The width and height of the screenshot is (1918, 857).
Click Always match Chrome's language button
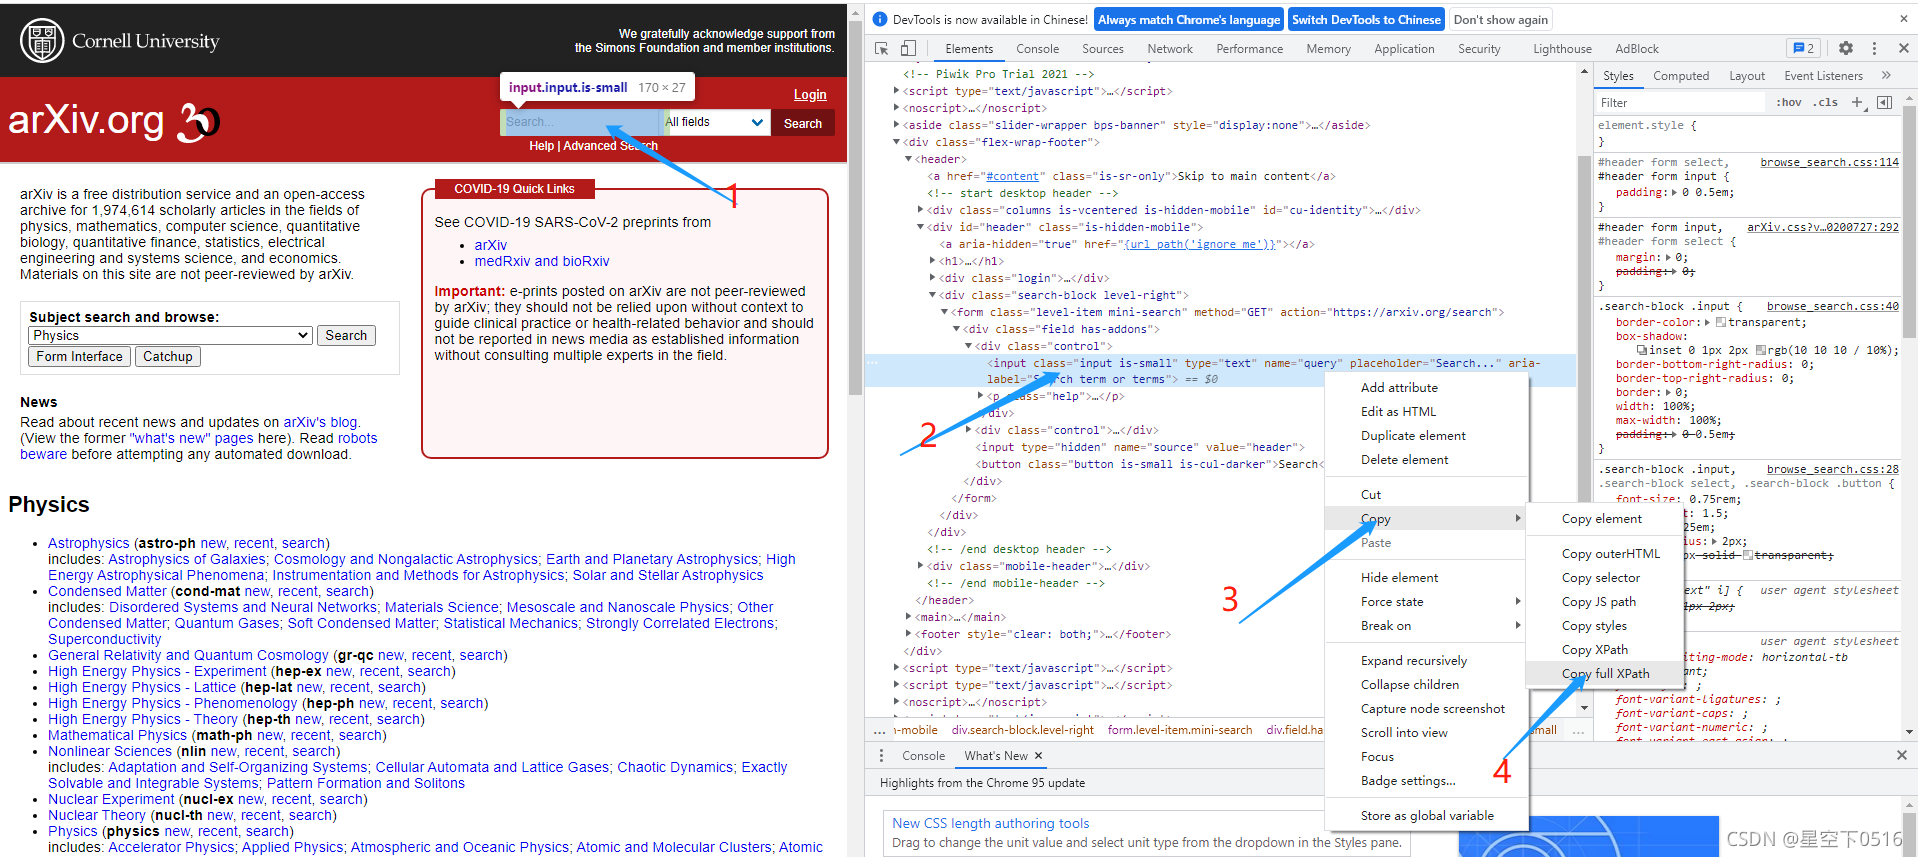click(1188, 19)
